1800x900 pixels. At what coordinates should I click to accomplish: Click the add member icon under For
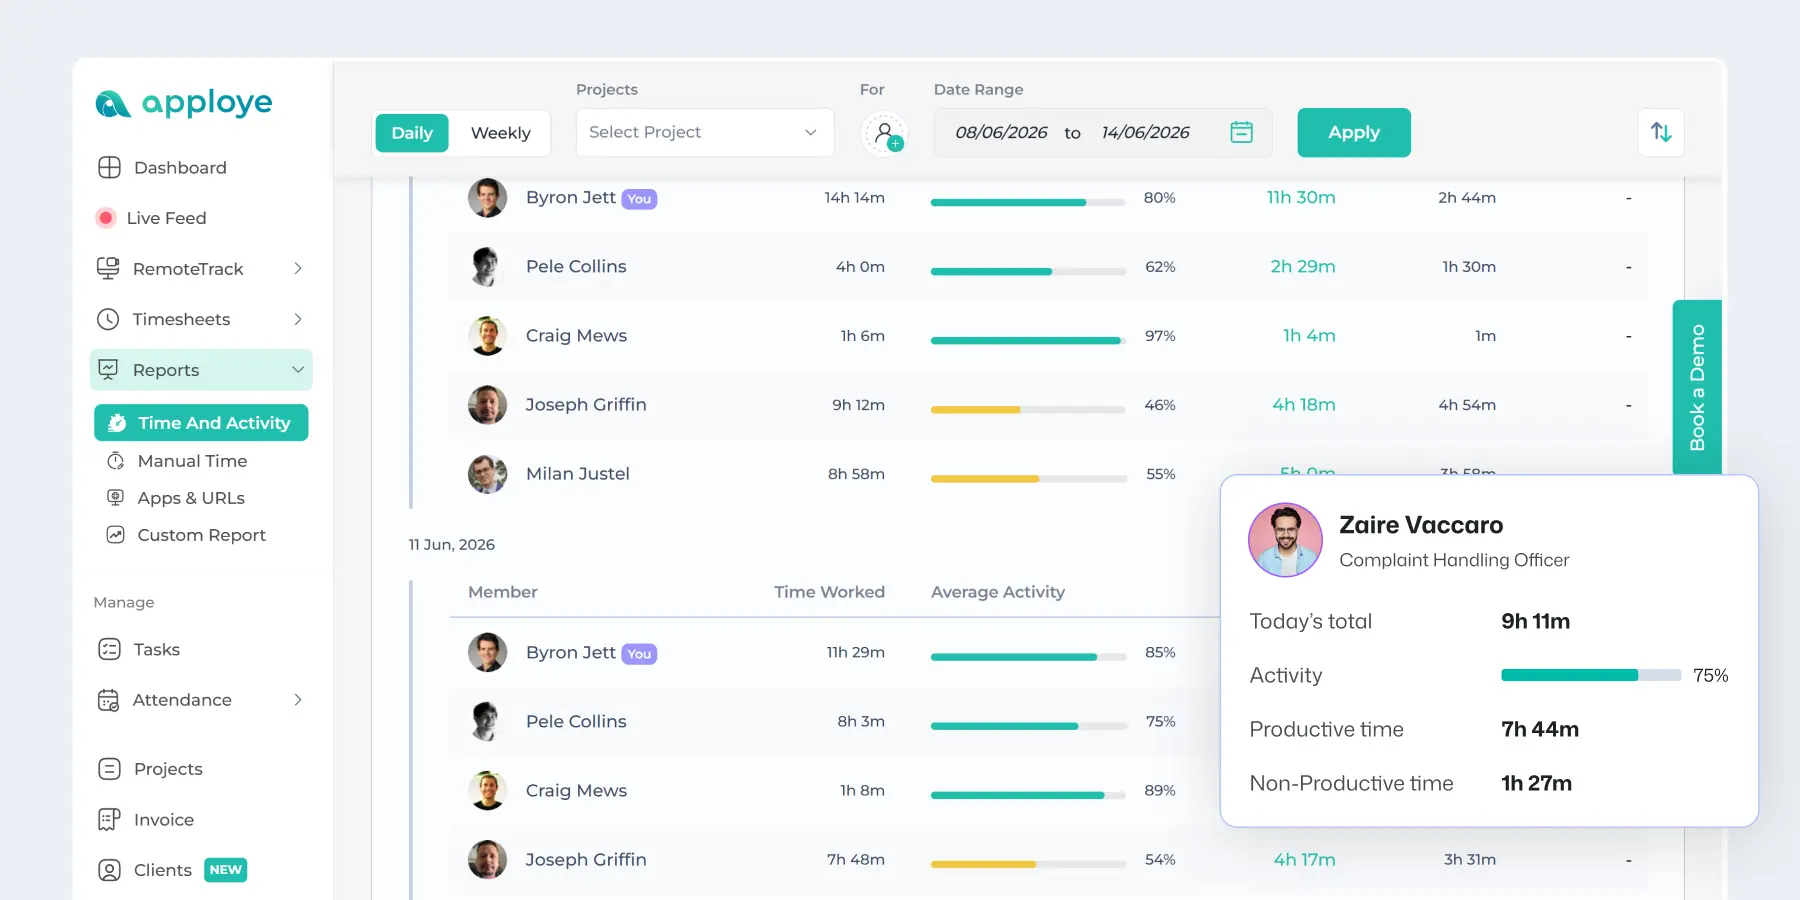[x=884, y=133]
